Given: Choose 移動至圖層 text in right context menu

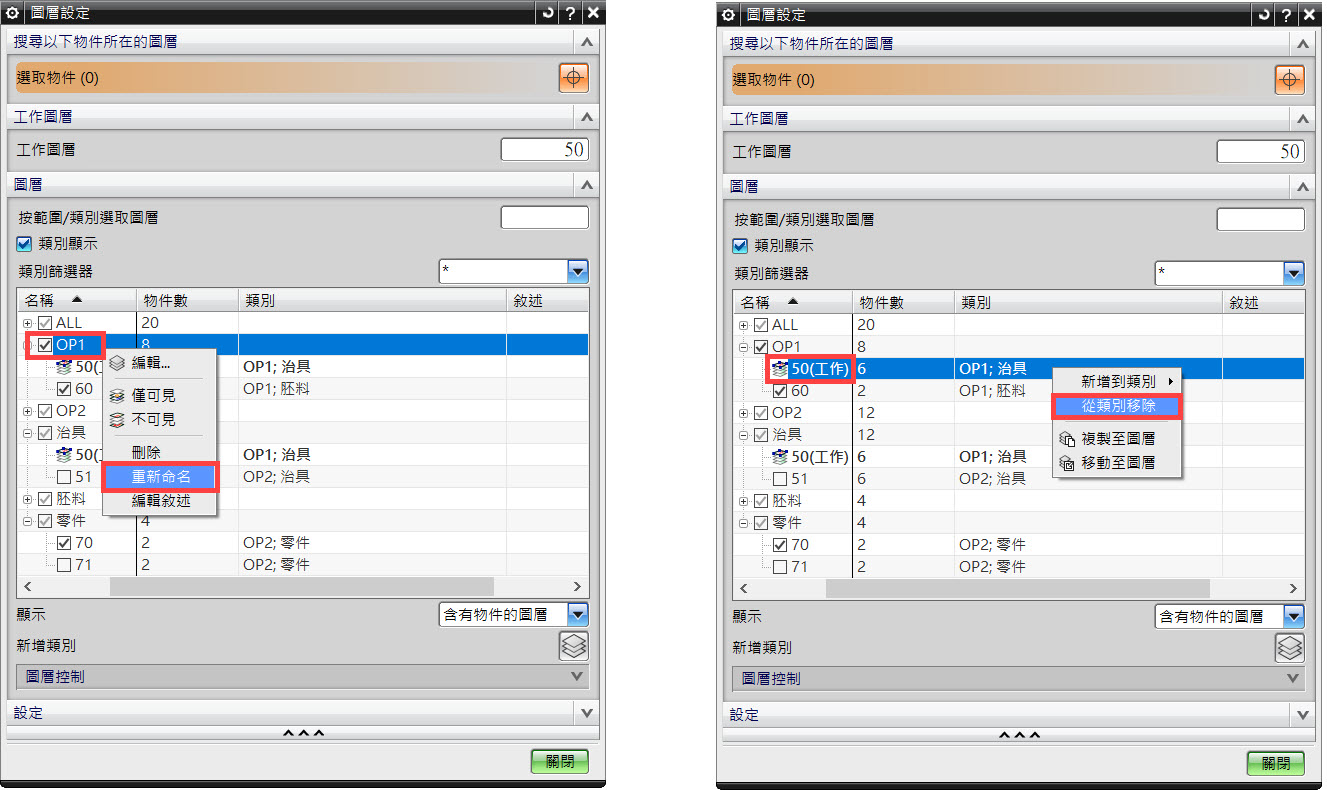Looking at the screenshot, I should click(1119, 463).
